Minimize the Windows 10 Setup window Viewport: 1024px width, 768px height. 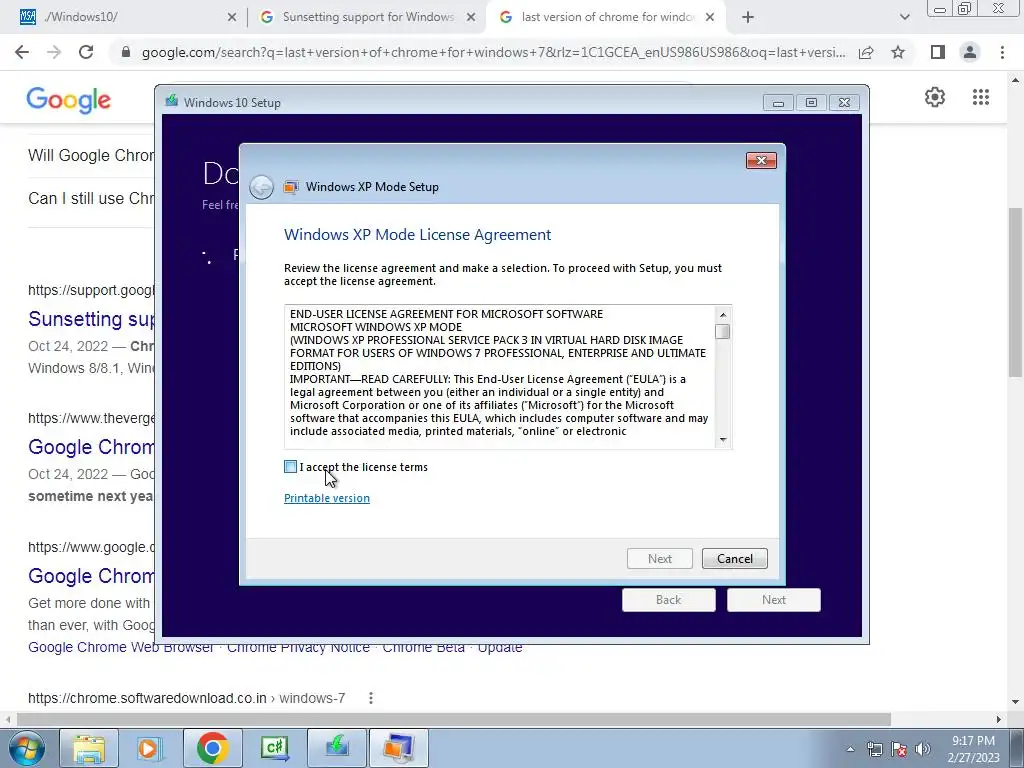point(778,103)
